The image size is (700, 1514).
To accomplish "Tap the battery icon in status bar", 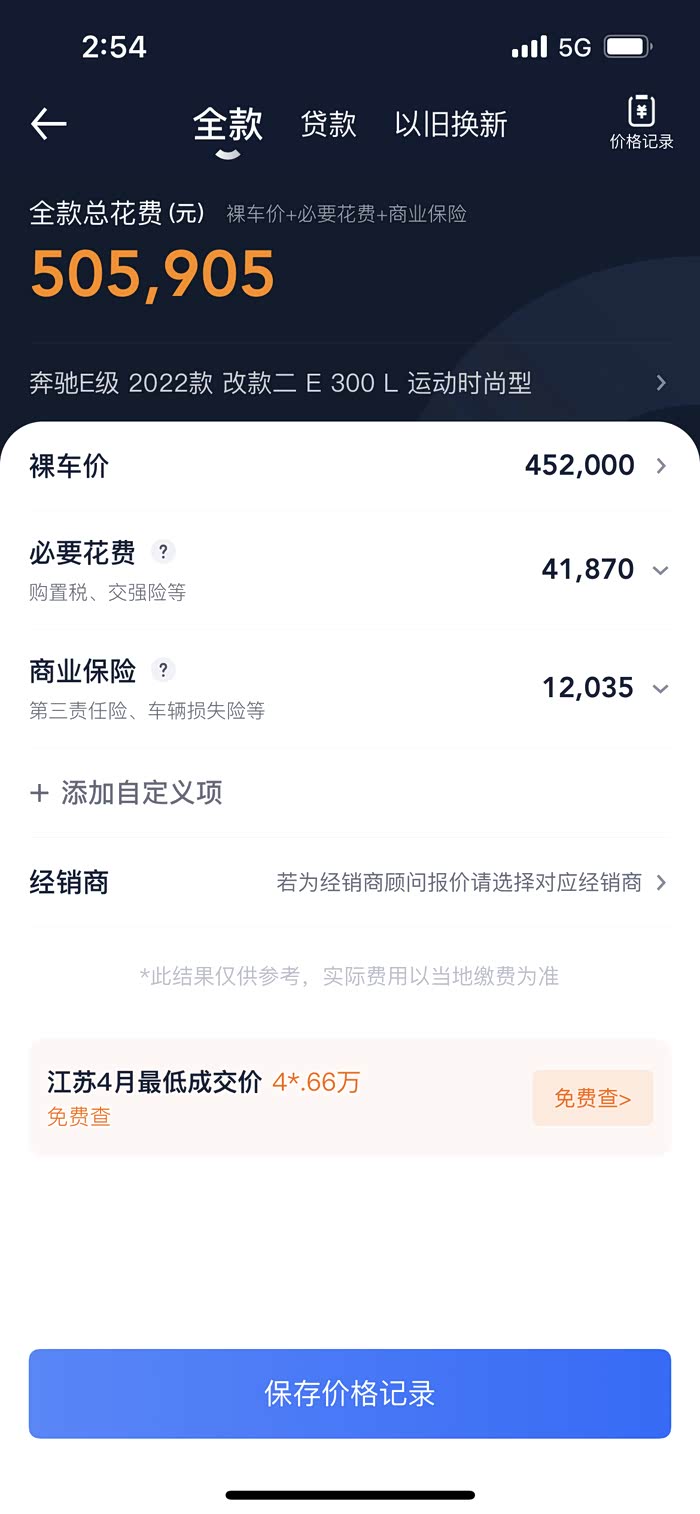I will [x=628, y=47].
